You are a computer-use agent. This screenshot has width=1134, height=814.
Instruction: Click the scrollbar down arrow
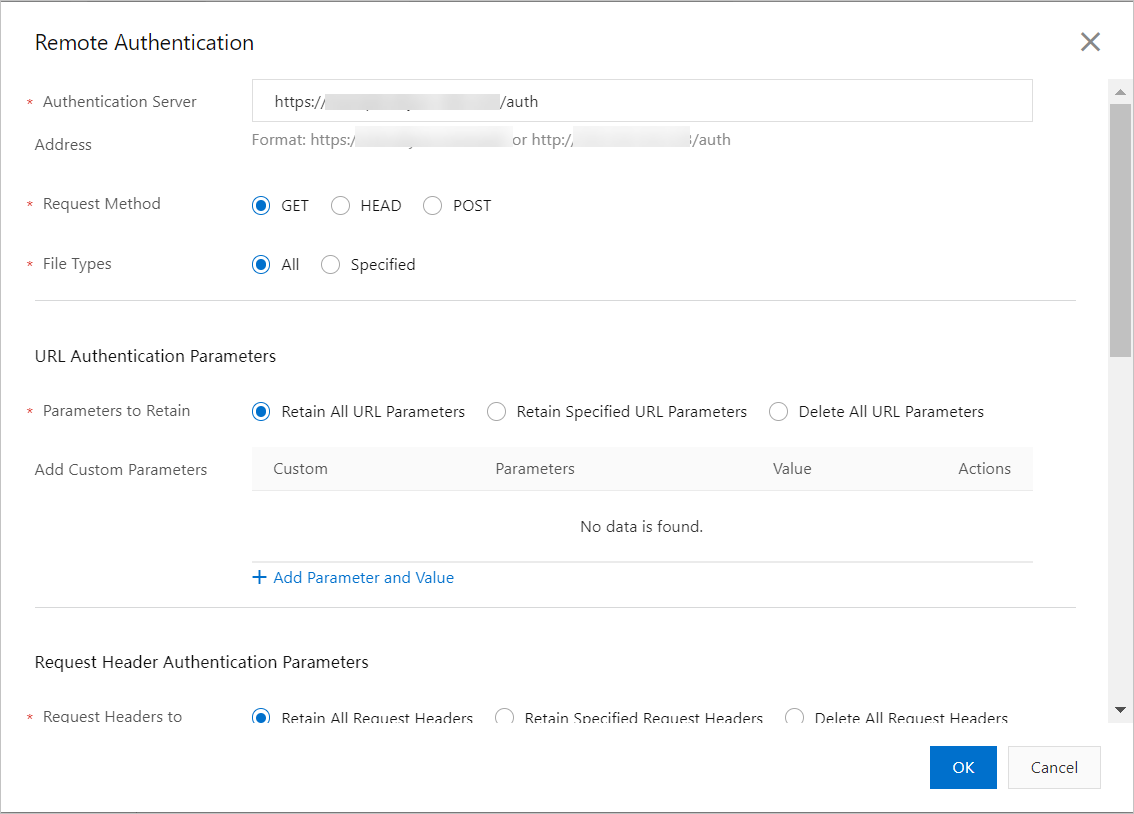point(1120,709)
